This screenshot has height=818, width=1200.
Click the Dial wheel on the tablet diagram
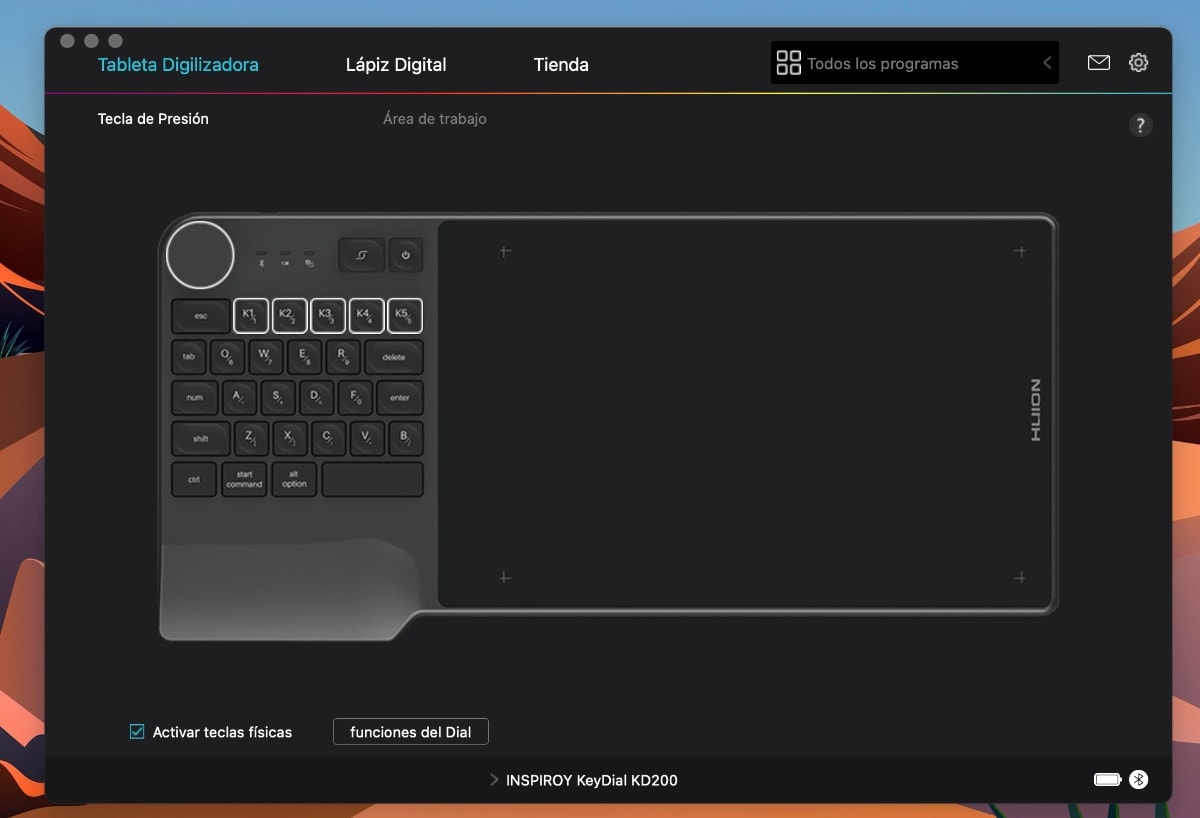click(200, 255)
